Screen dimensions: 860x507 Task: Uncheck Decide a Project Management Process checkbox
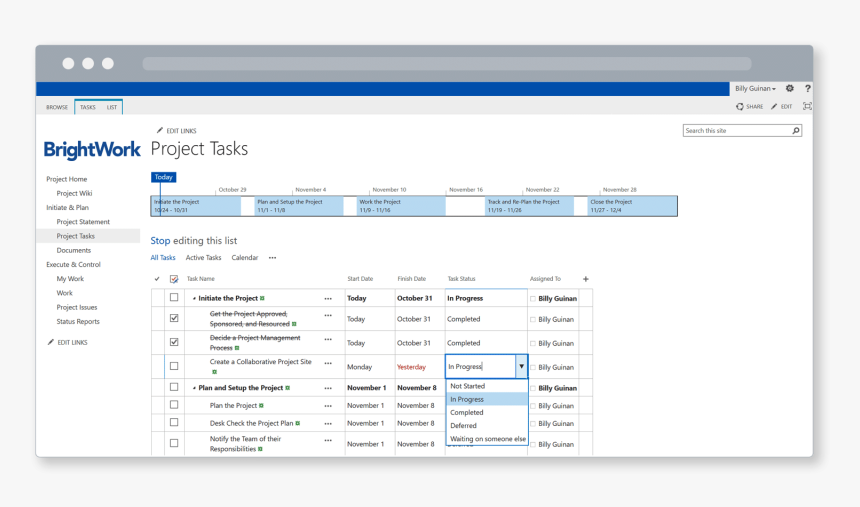coord(174,342)
